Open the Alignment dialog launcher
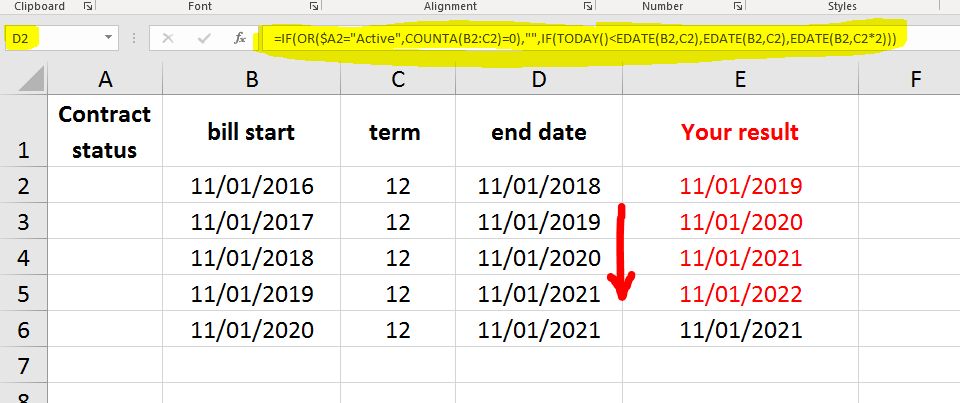Screen dimensions: 960x403 (588, 6)
